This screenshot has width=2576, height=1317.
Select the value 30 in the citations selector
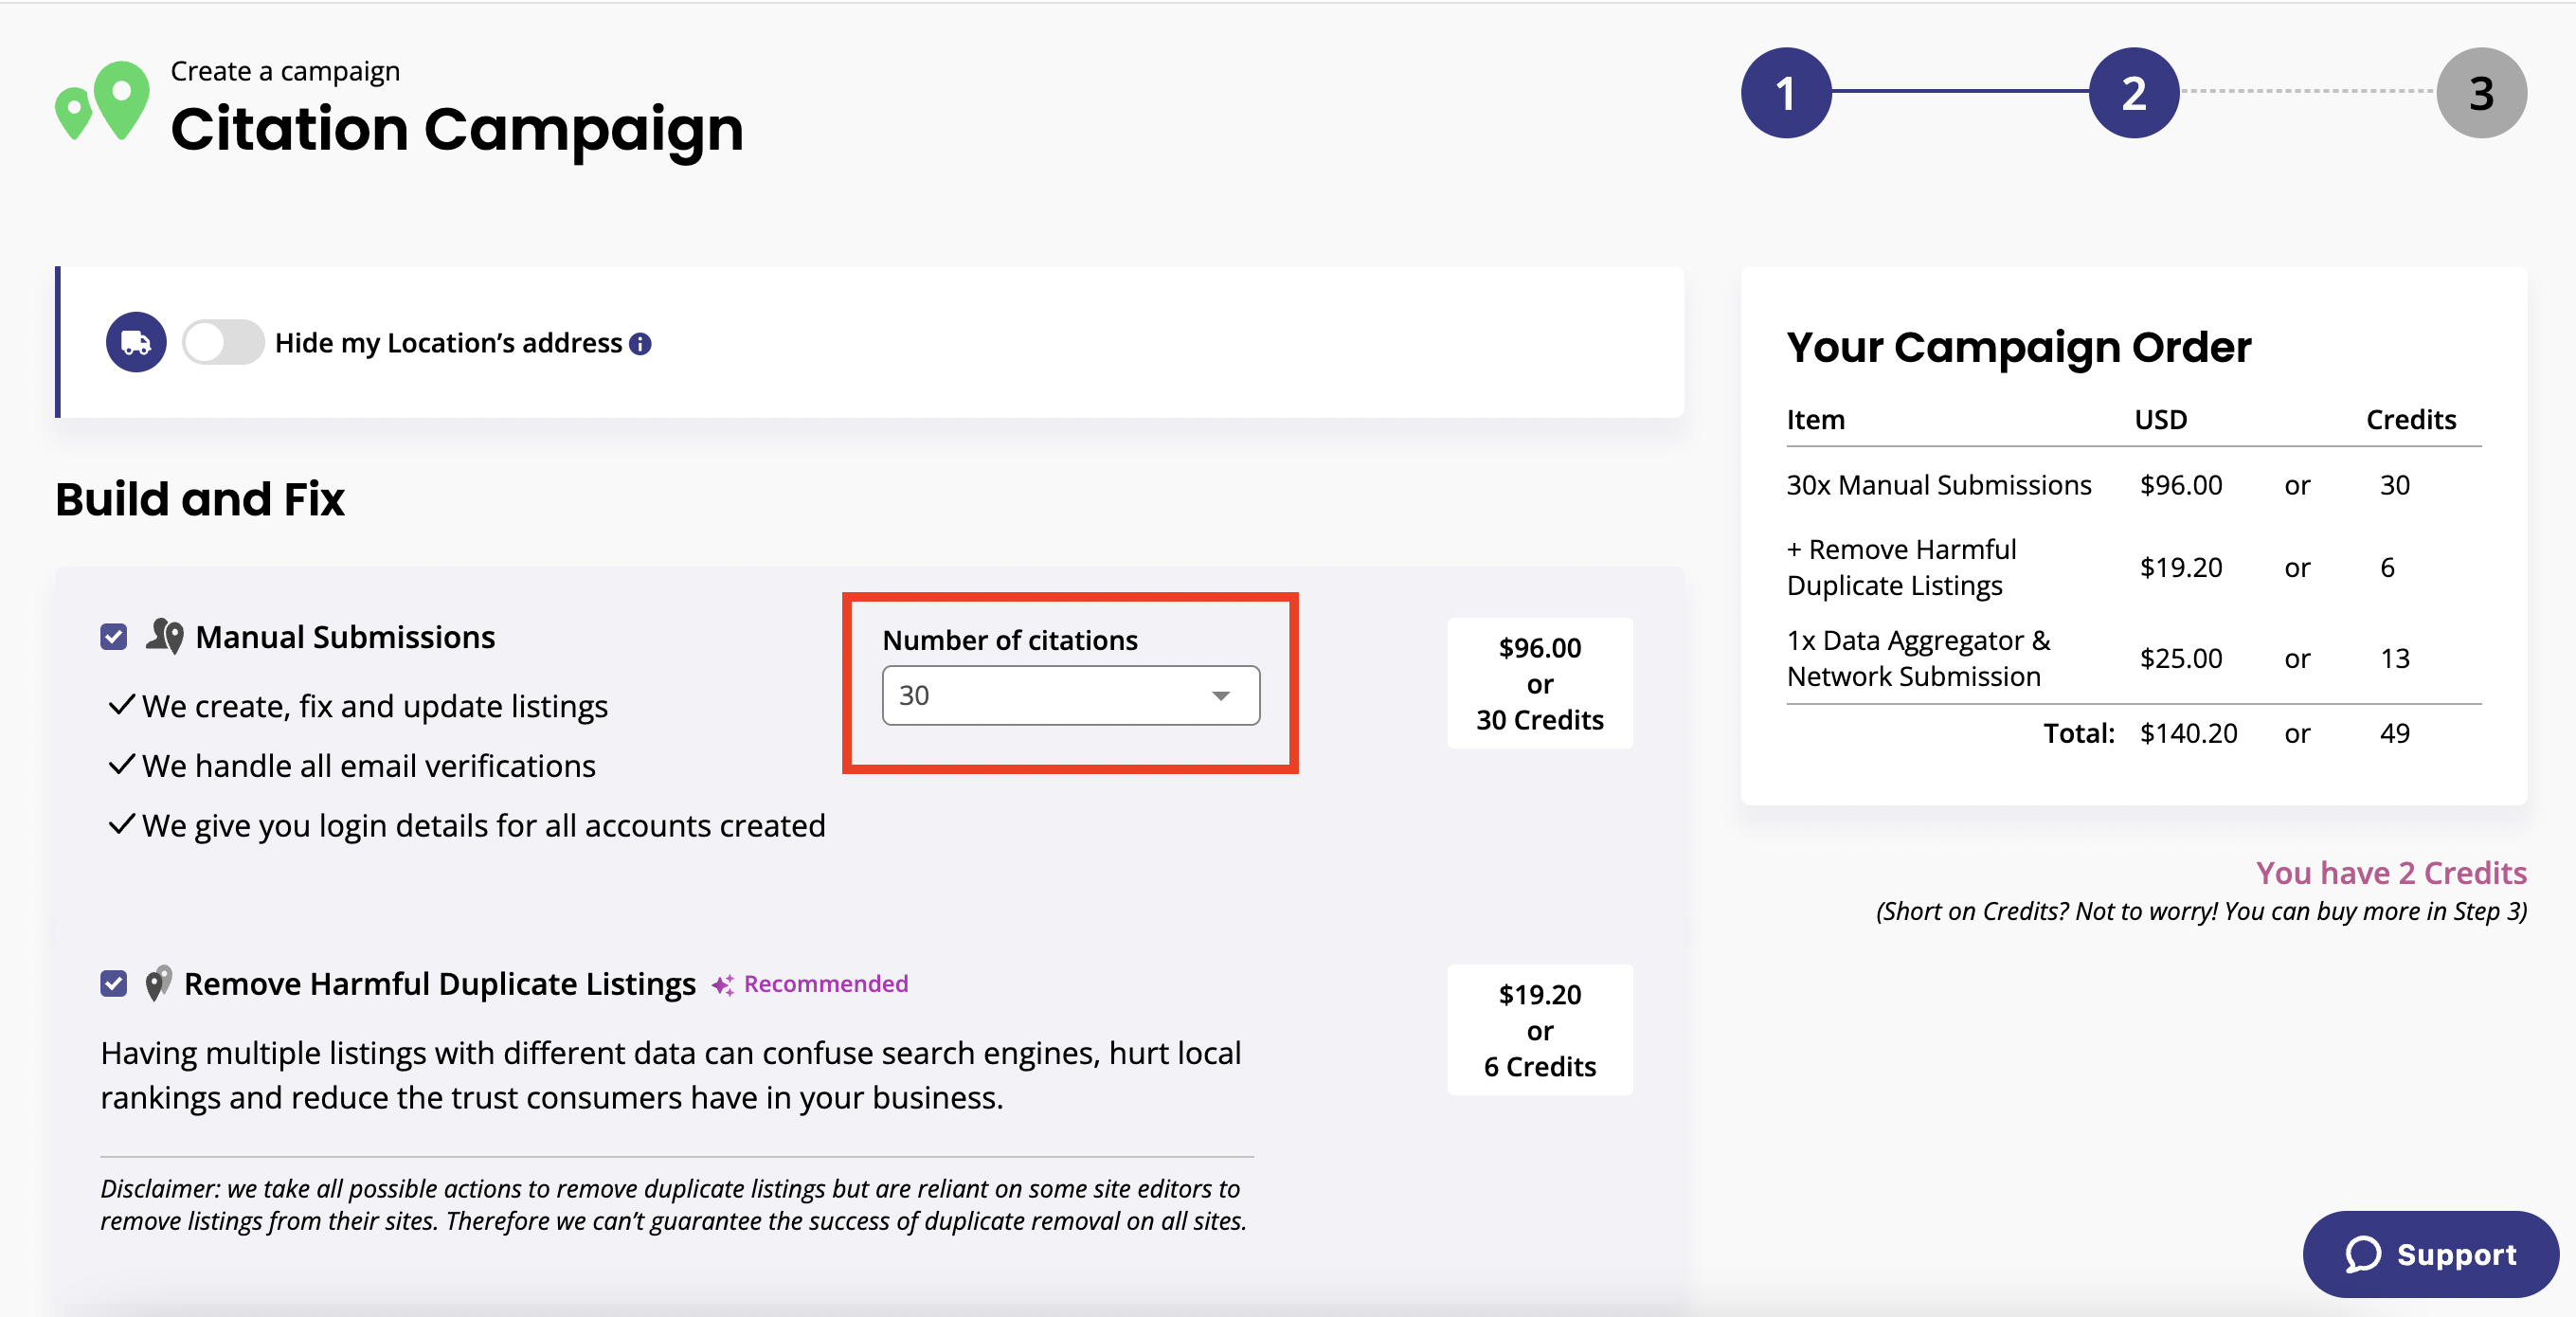pos(1070,694)
